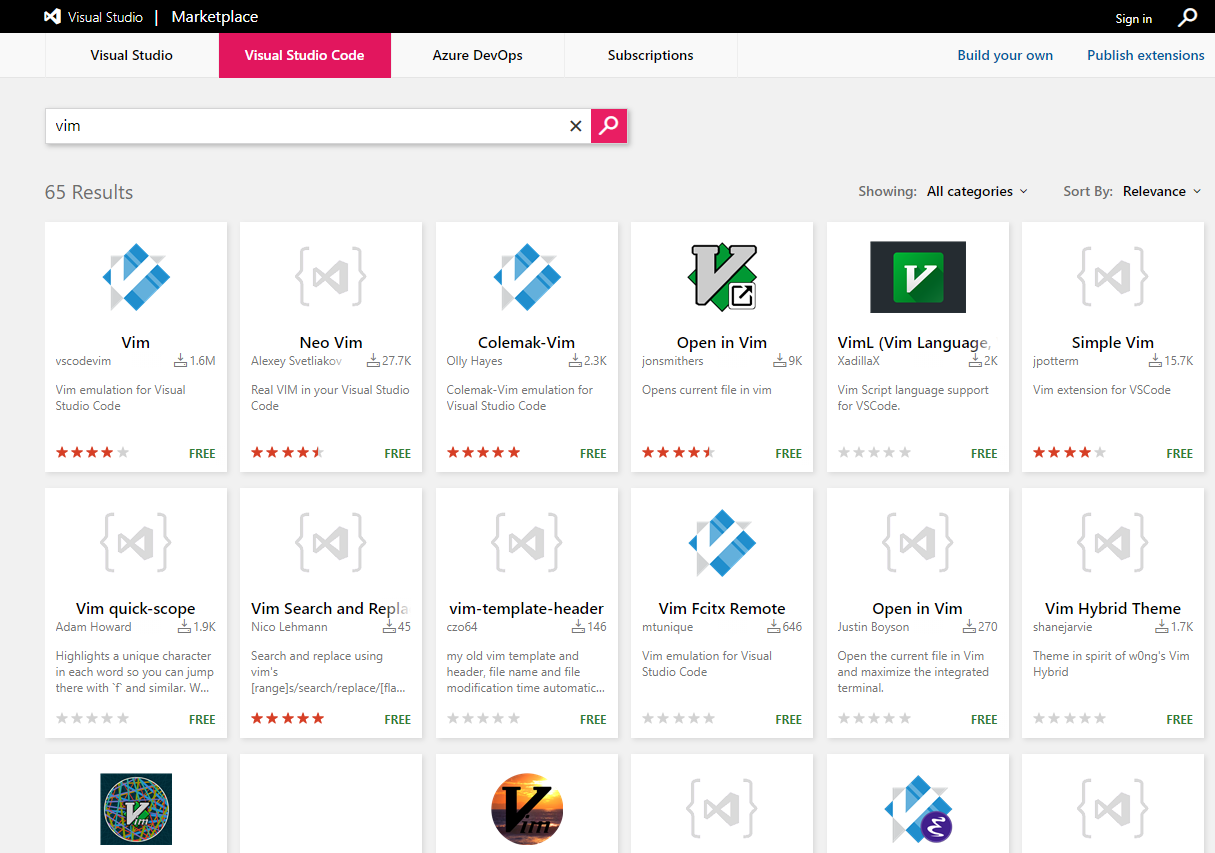Open the Build your own link
Viewport: 1215px width, 853px height.
pyautogui.click(x=1005, y=55)
